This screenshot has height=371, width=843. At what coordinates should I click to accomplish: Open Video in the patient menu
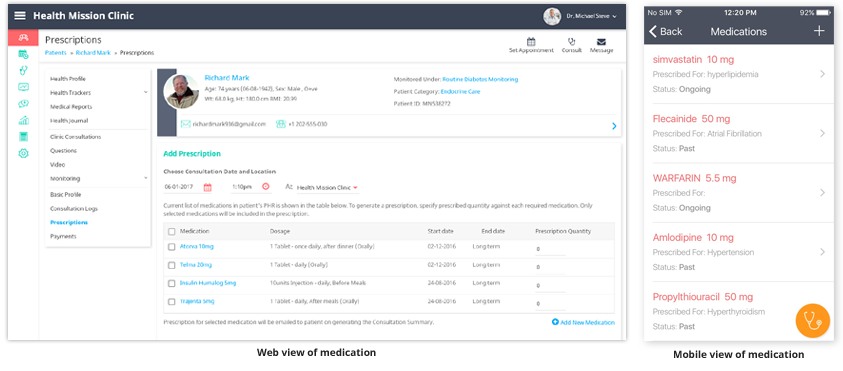point(58,165)
